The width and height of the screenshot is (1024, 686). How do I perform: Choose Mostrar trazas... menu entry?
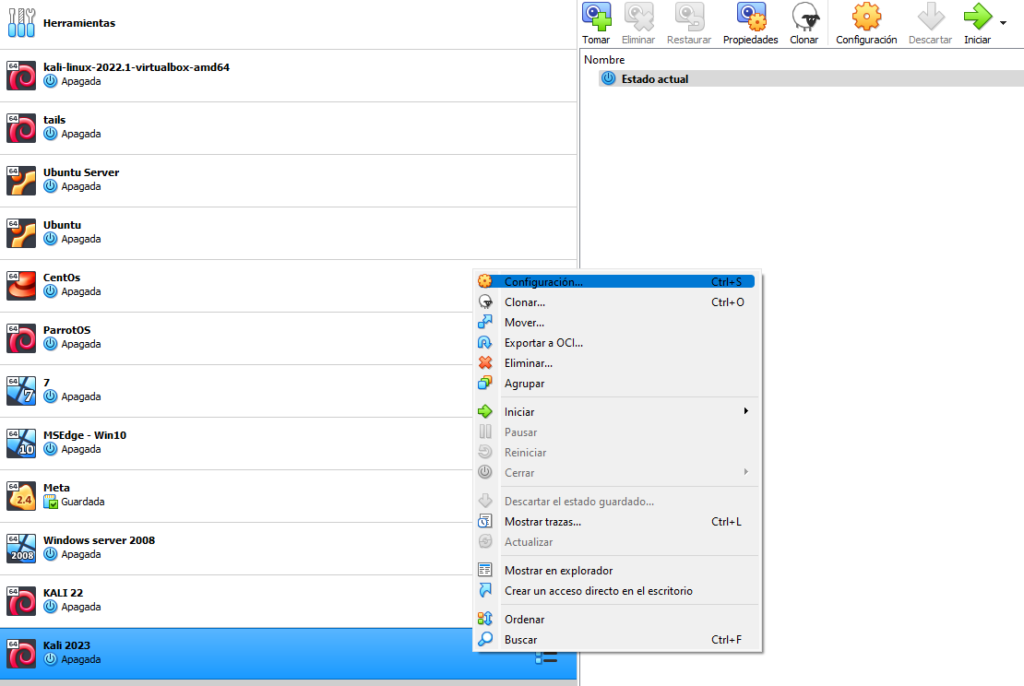(615, 521)
